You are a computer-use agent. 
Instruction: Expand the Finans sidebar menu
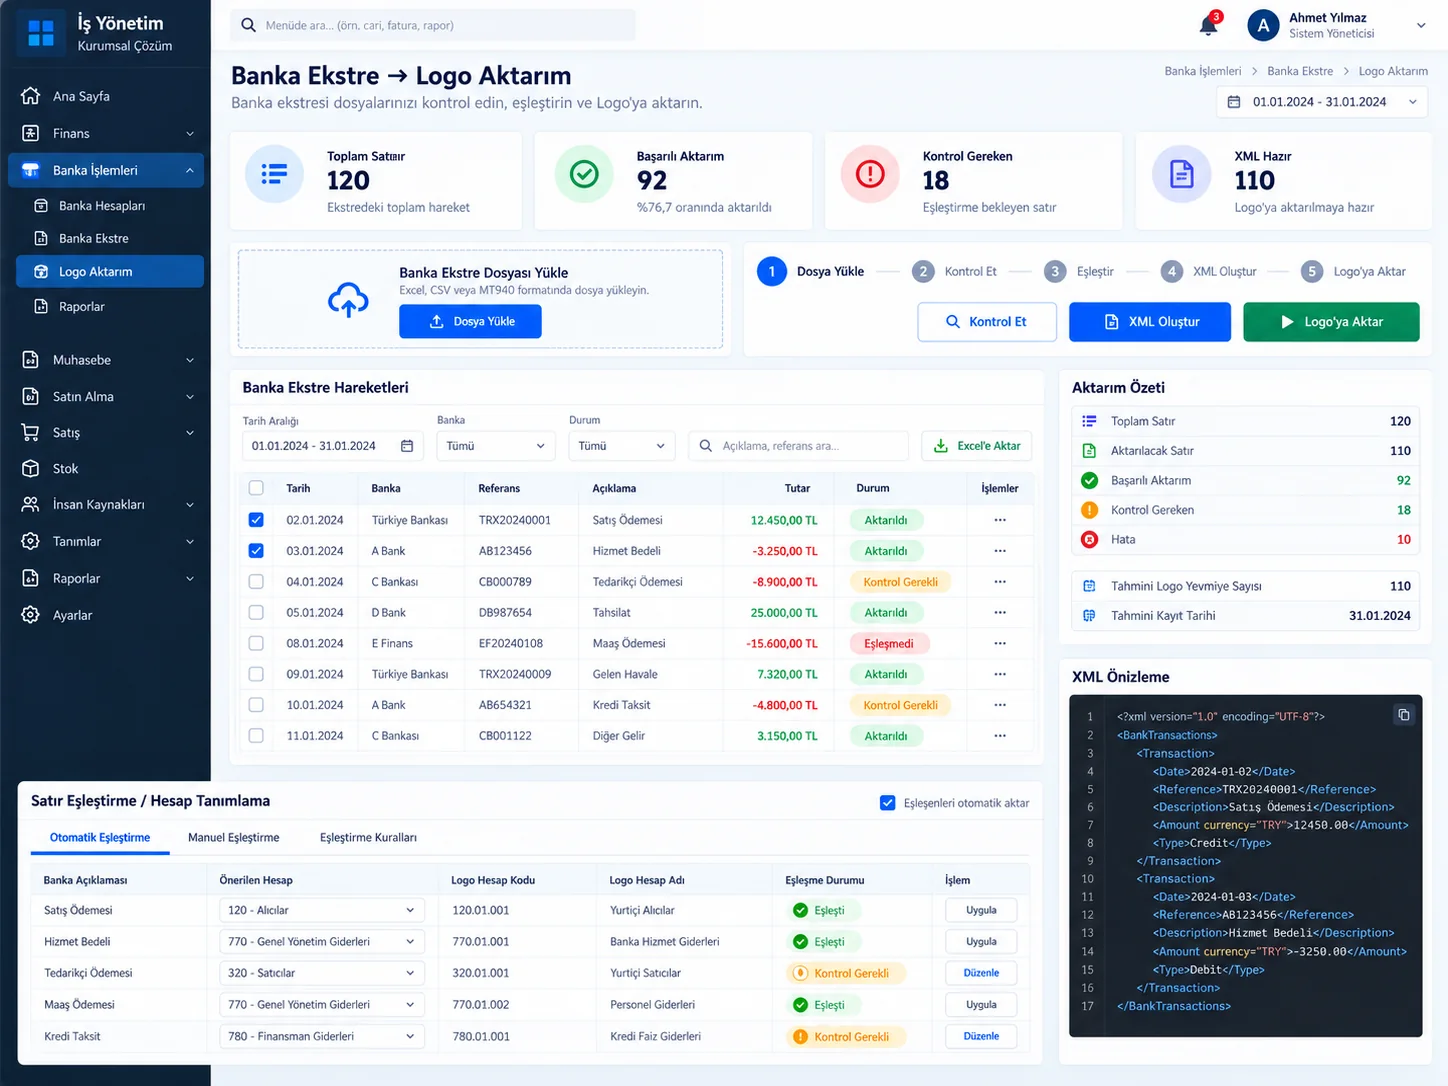106,133
